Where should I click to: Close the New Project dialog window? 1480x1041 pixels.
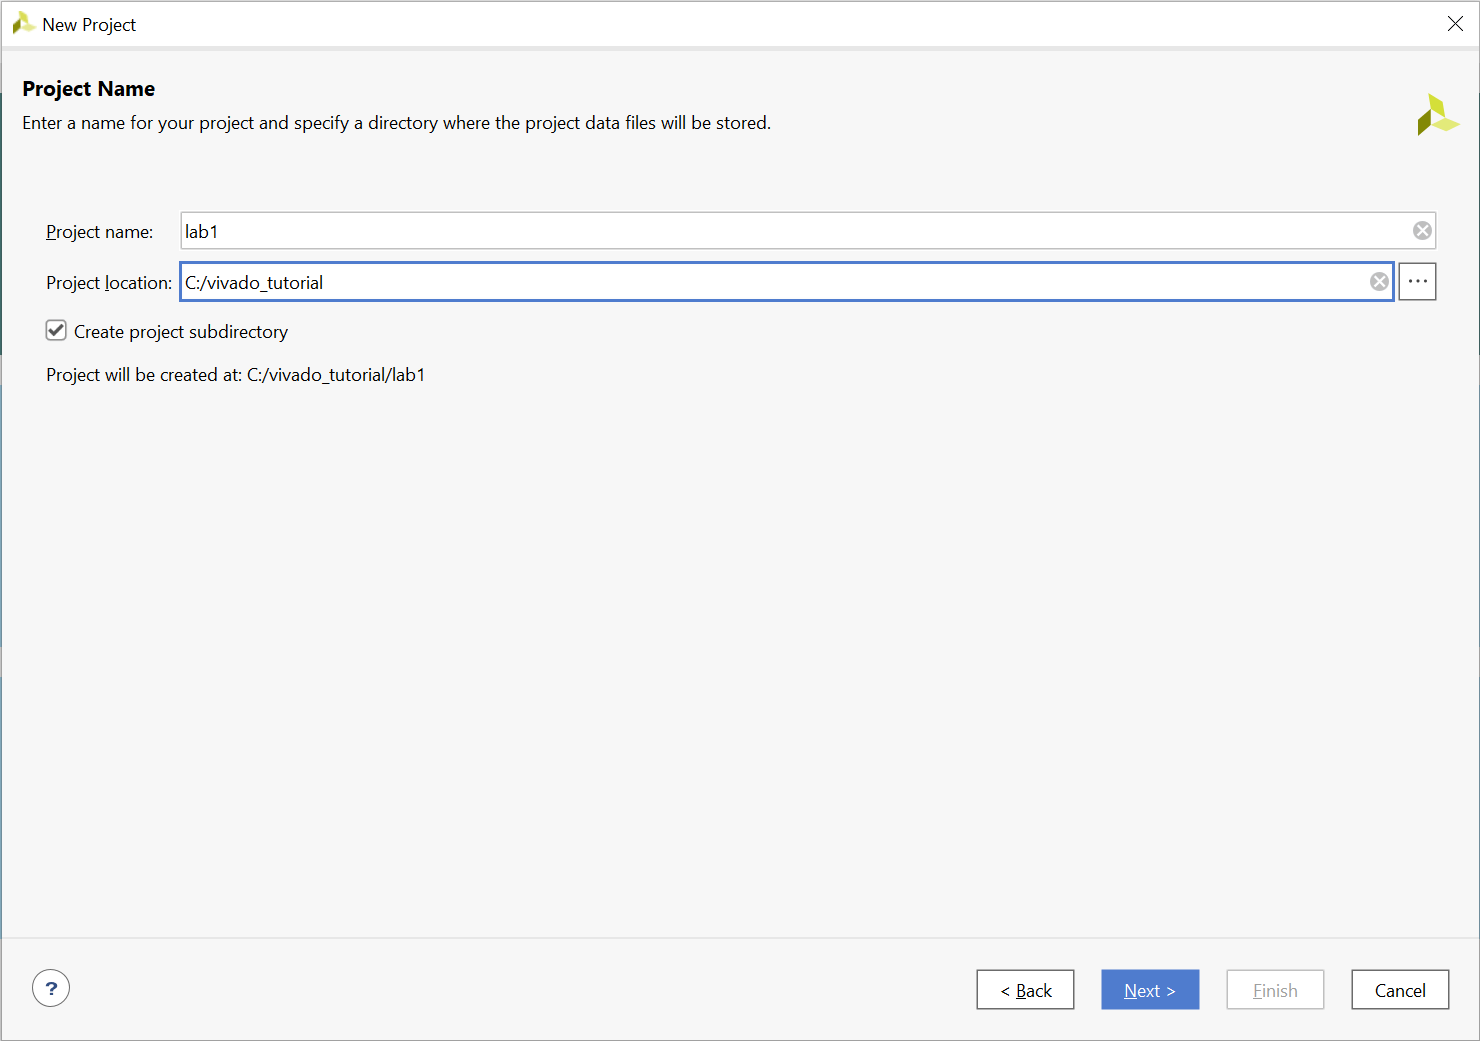(x=1455, y=24)
